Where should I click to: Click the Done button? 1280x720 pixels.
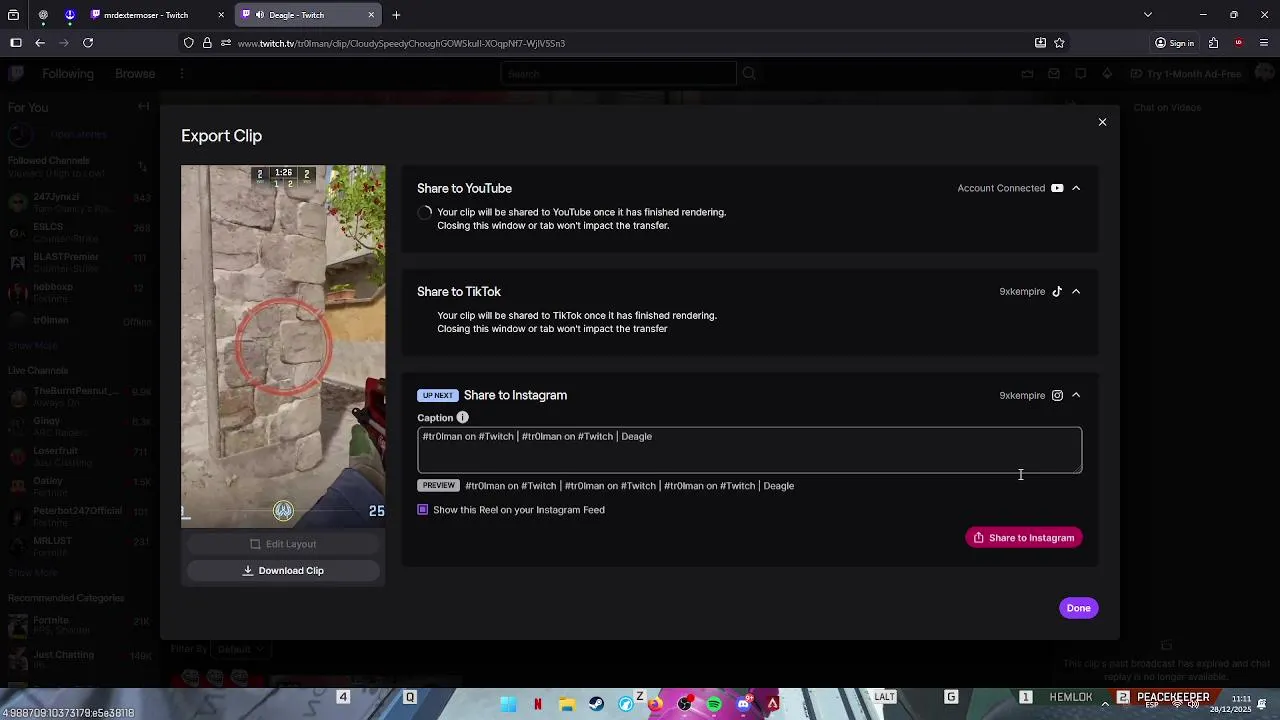pos(1078,608)
